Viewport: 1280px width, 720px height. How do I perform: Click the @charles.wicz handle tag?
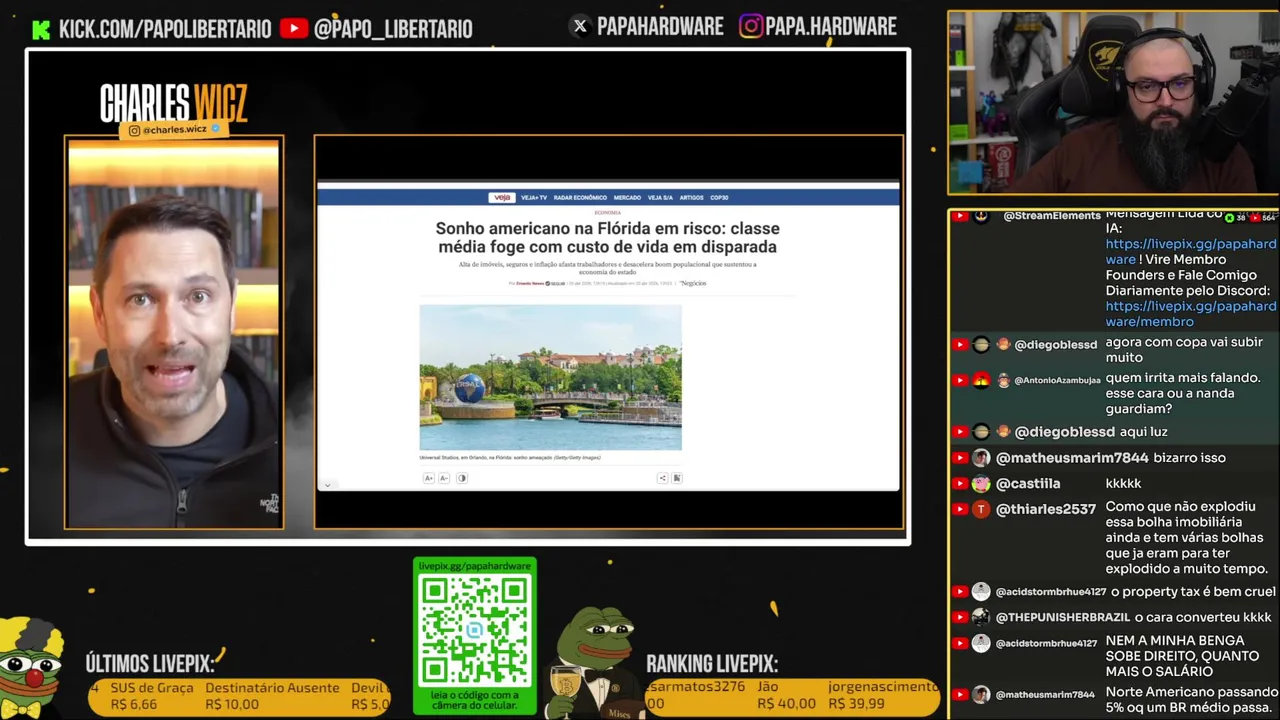point(174,130)
